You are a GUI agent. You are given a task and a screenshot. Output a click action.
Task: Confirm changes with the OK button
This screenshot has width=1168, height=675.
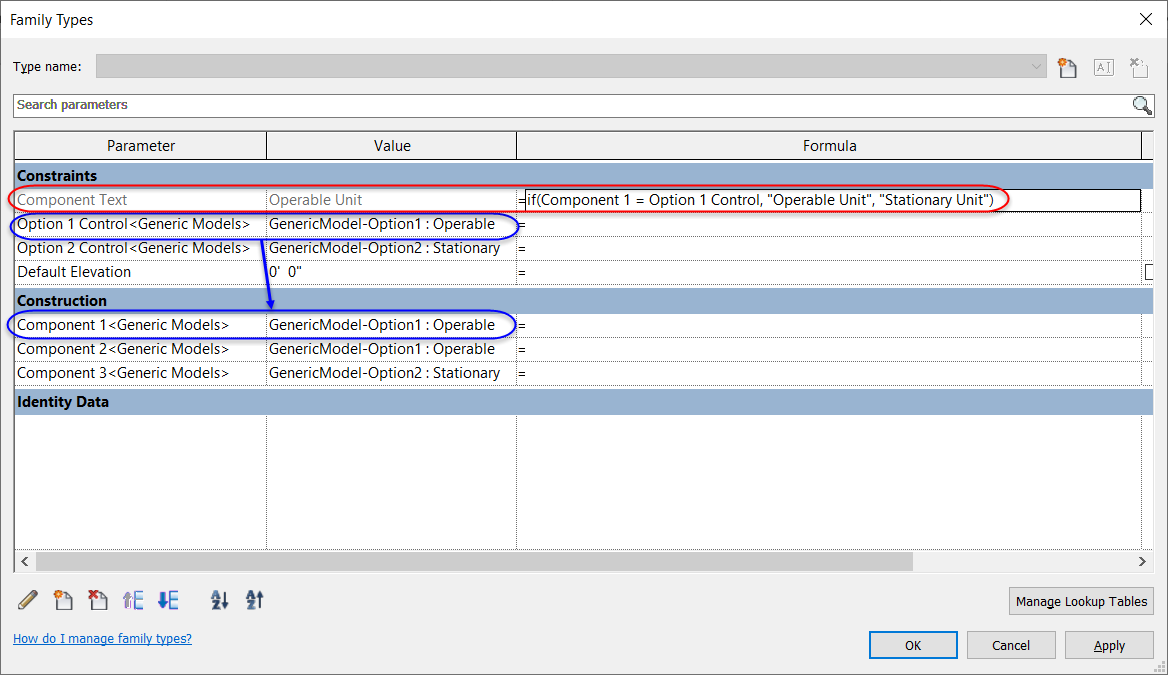pos(912,645)
